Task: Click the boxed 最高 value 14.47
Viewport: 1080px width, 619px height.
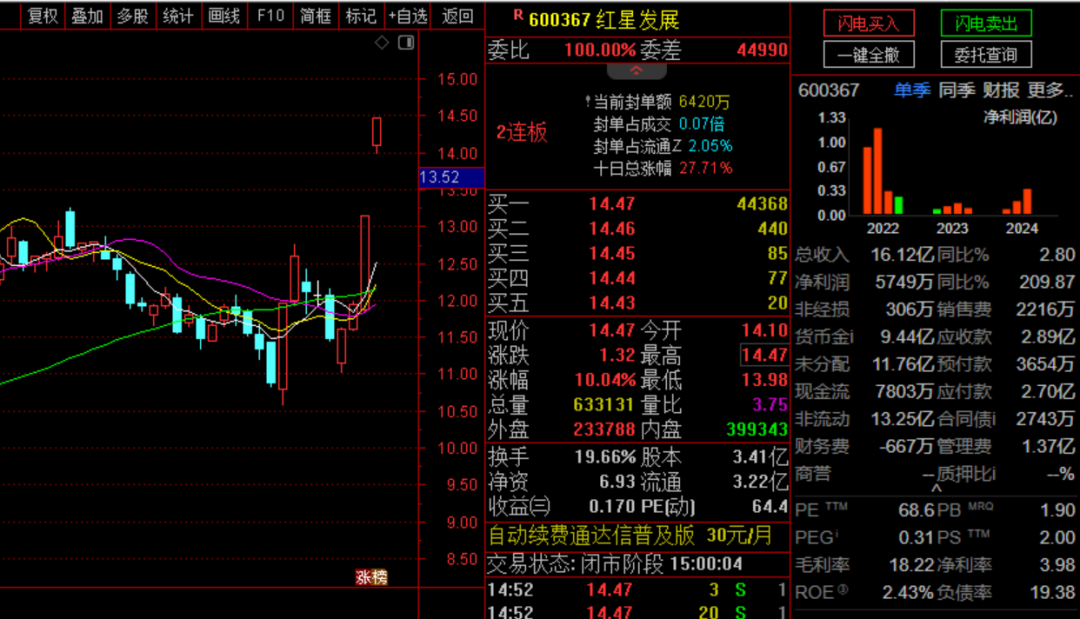Action: [x=764, y=355]
